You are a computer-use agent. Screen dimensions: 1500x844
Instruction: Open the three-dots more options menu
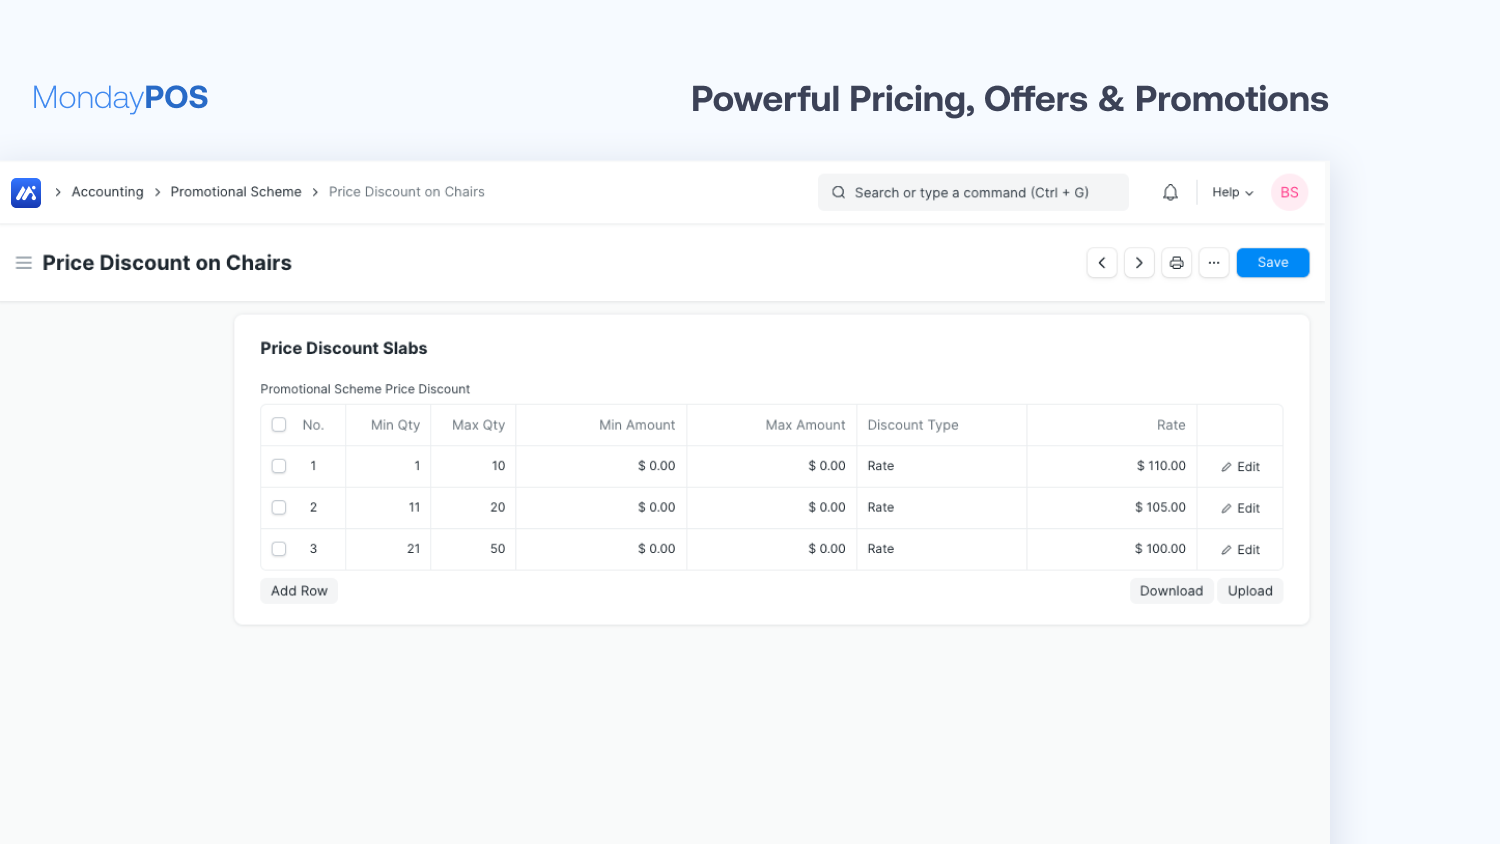click(1213, 263)
